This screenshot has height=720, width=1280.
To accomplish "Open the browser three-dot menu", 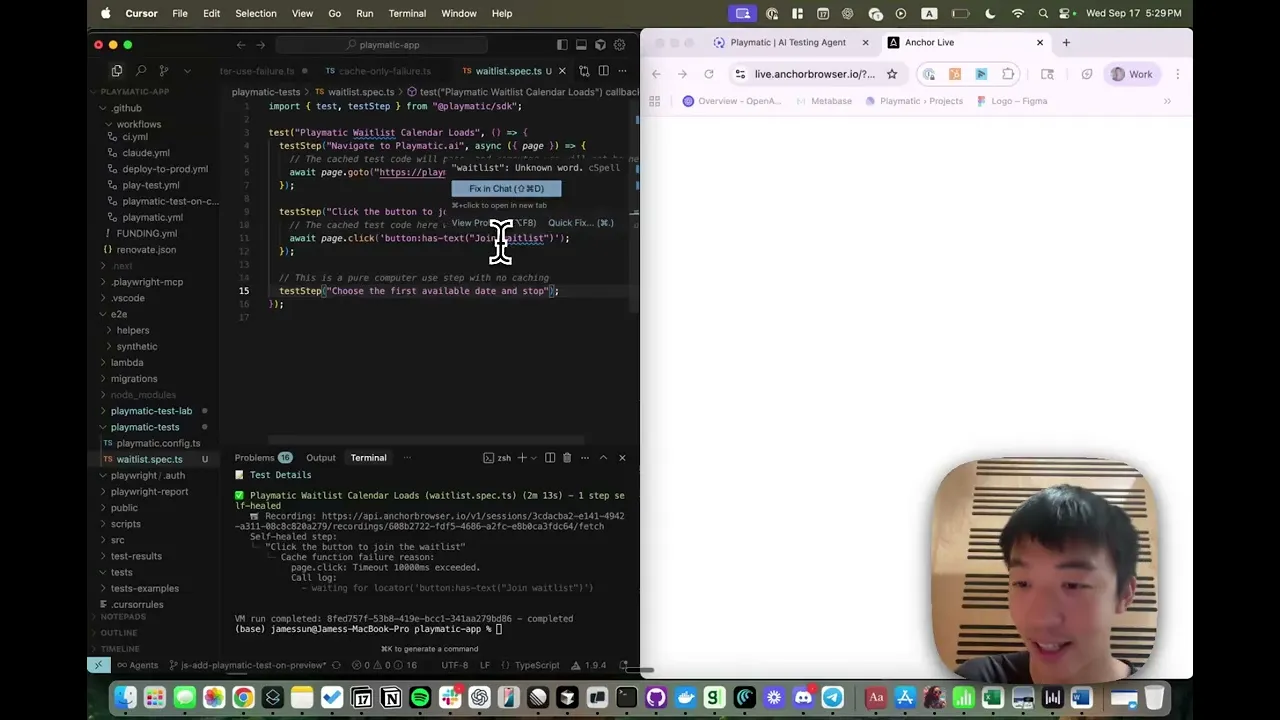I will 1178,74.
